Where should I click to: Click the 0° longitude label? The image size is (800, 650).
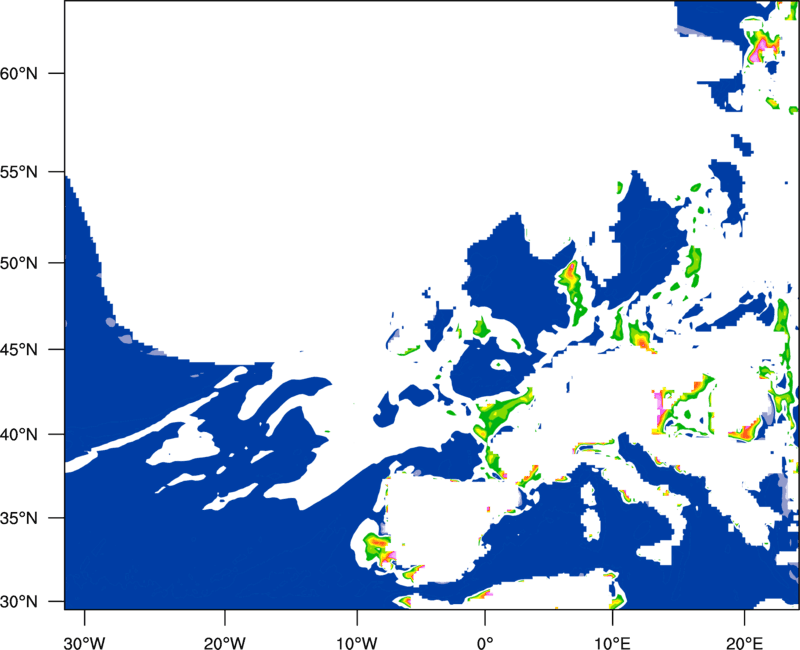click(485, 643)
